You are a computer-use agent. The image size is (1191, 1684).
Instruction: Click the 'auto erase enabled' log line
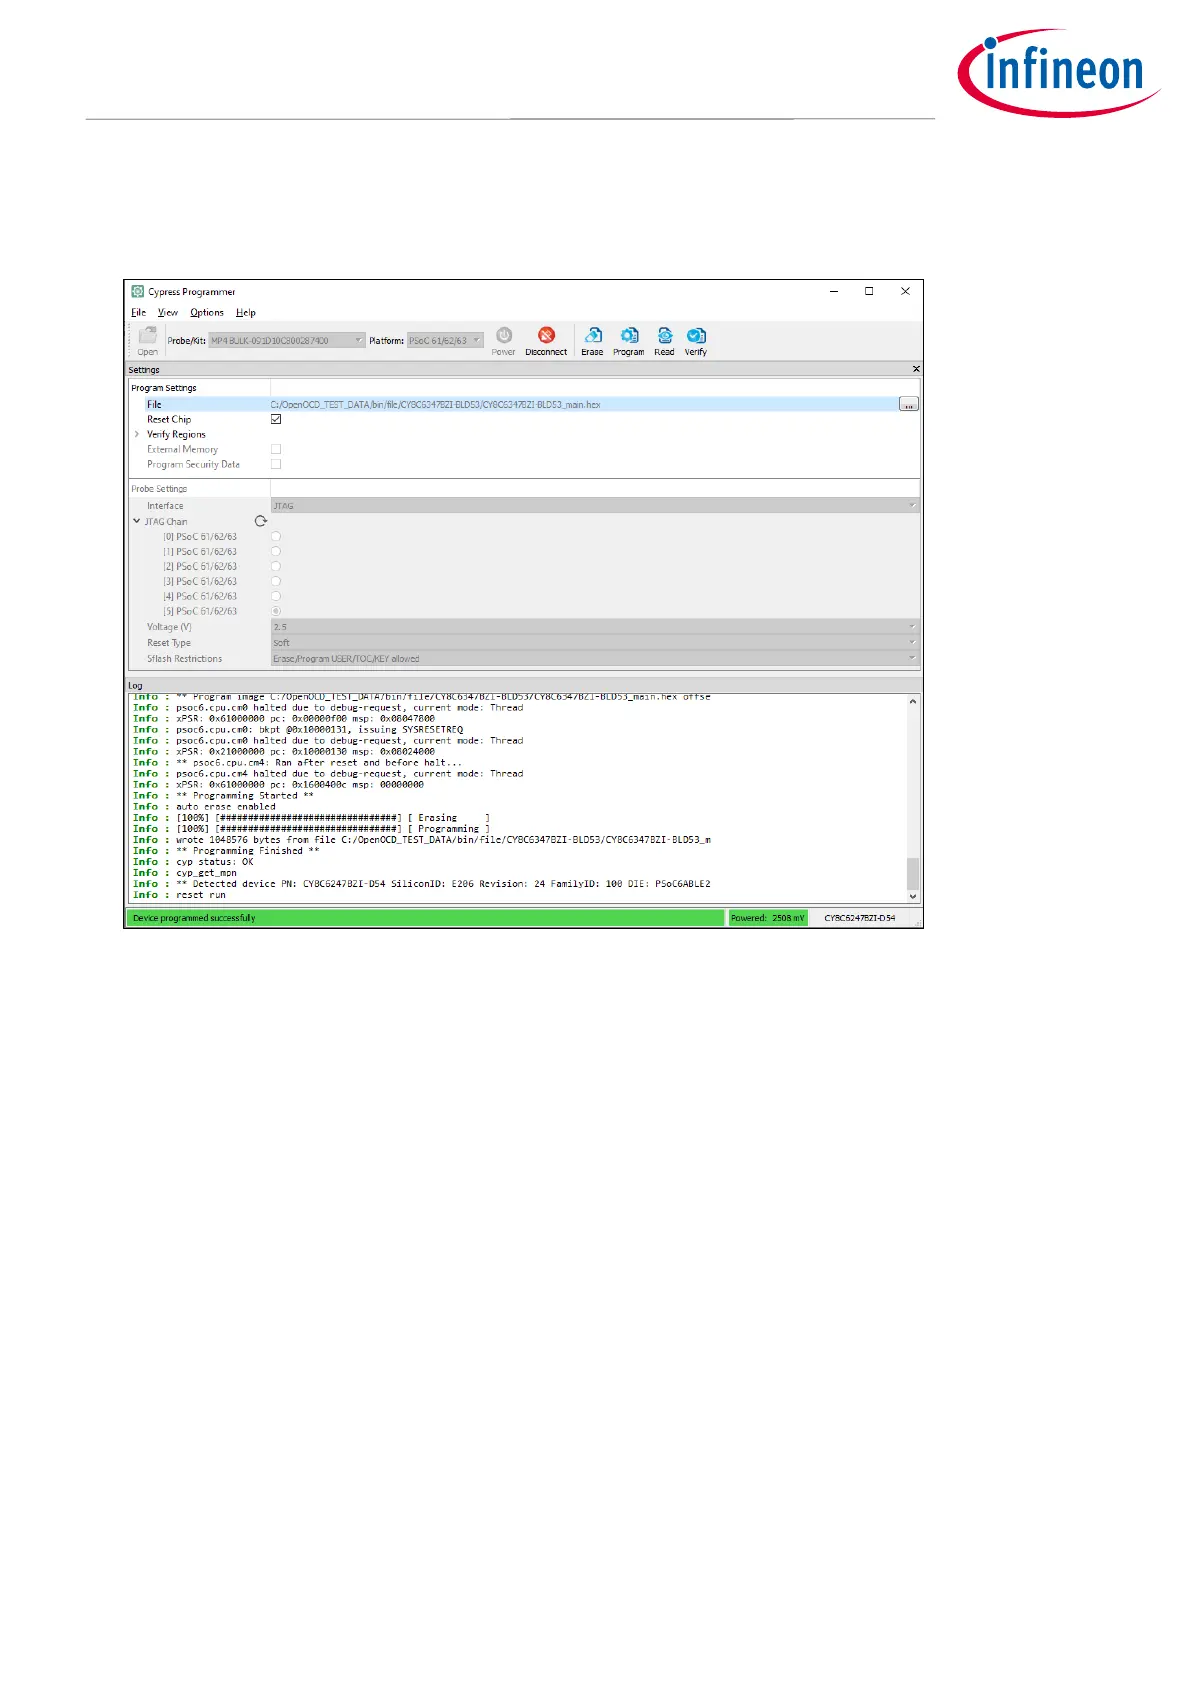pyautogui.click(x=205, y=807)
